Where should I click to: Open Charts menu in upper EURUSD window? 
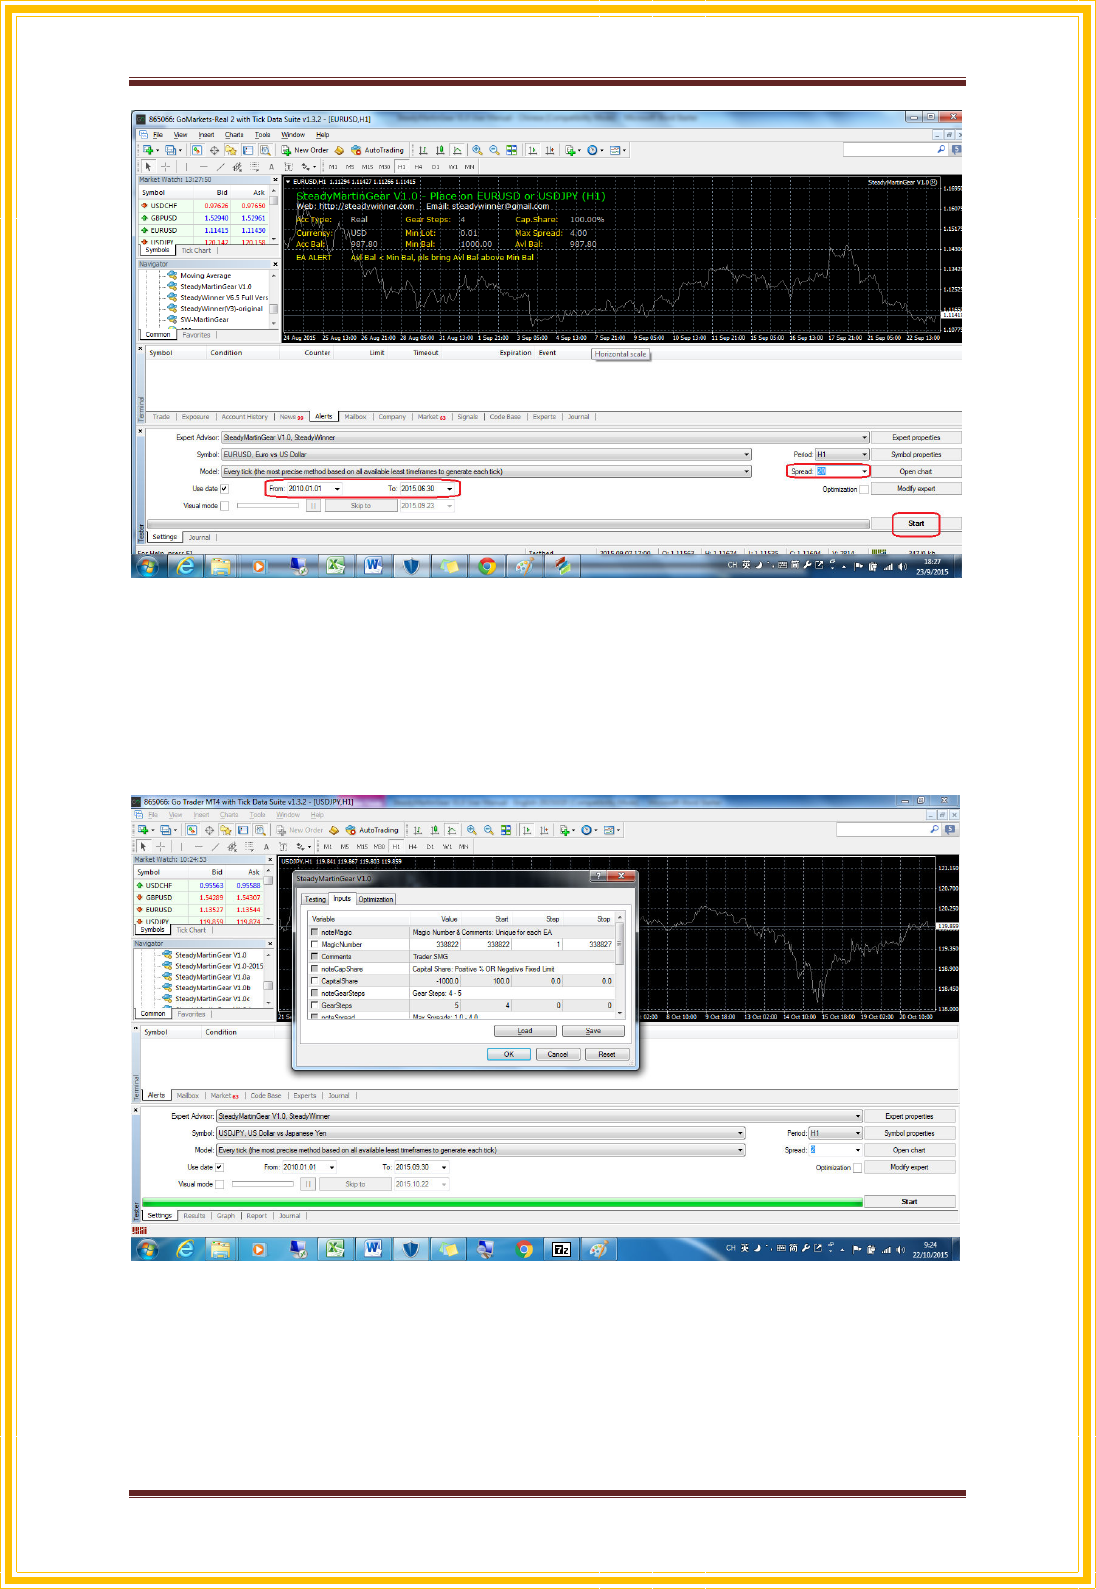(234, 134)
